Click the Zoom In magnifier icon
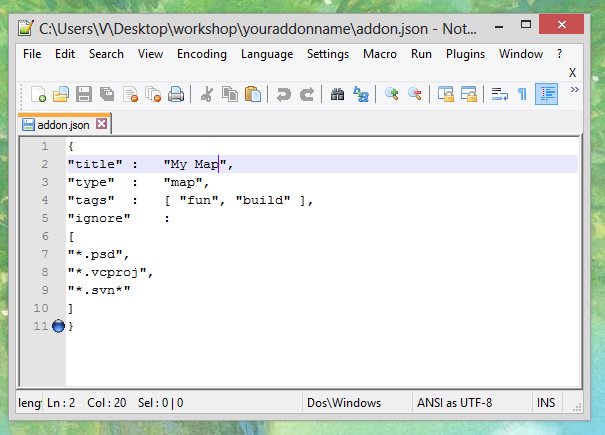The image size is (605, 435). 391,95
